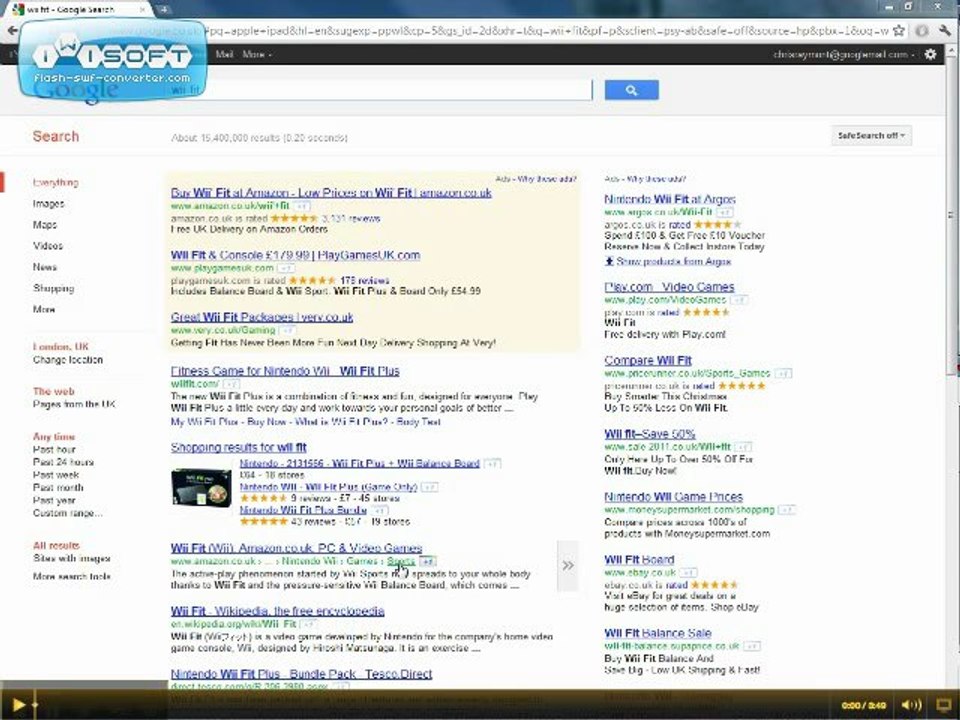Open Wii Fit Board ebay ad
This screenshot has height=720, width=960.
tap(639, 560)
